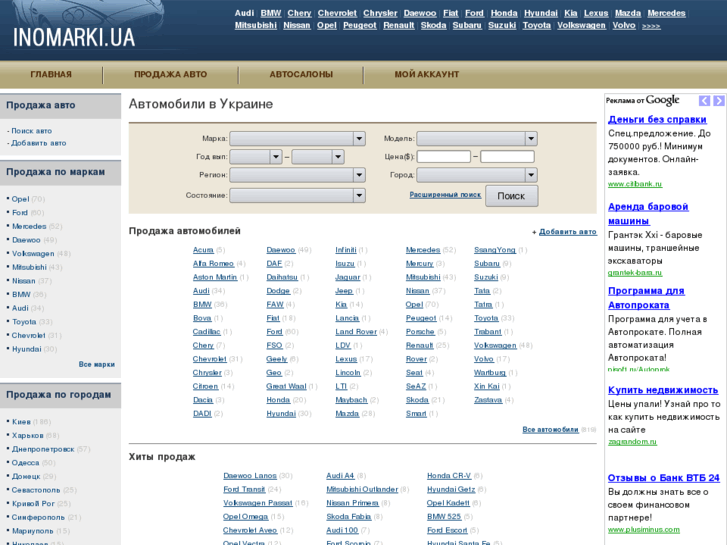Open Zastava in the brand list

[x=488, y=400]
